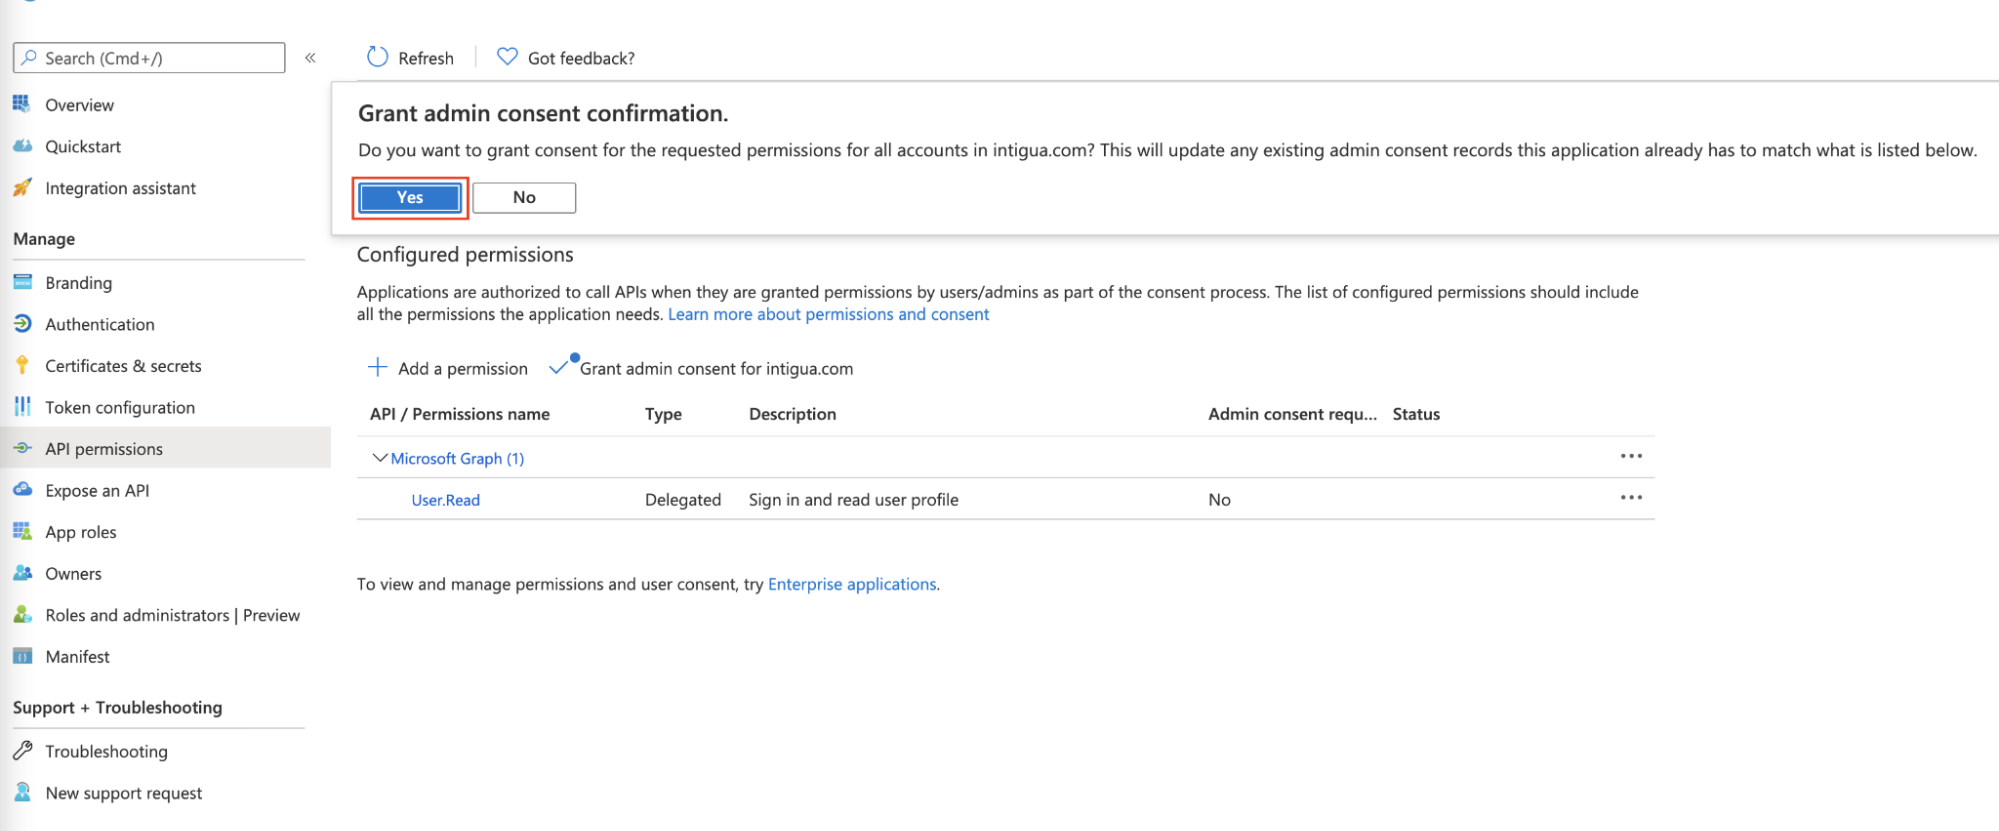Click the Integration assistant rocket icon
Viewport: 1999px width, 831px height.
click(x=22, y=188)
